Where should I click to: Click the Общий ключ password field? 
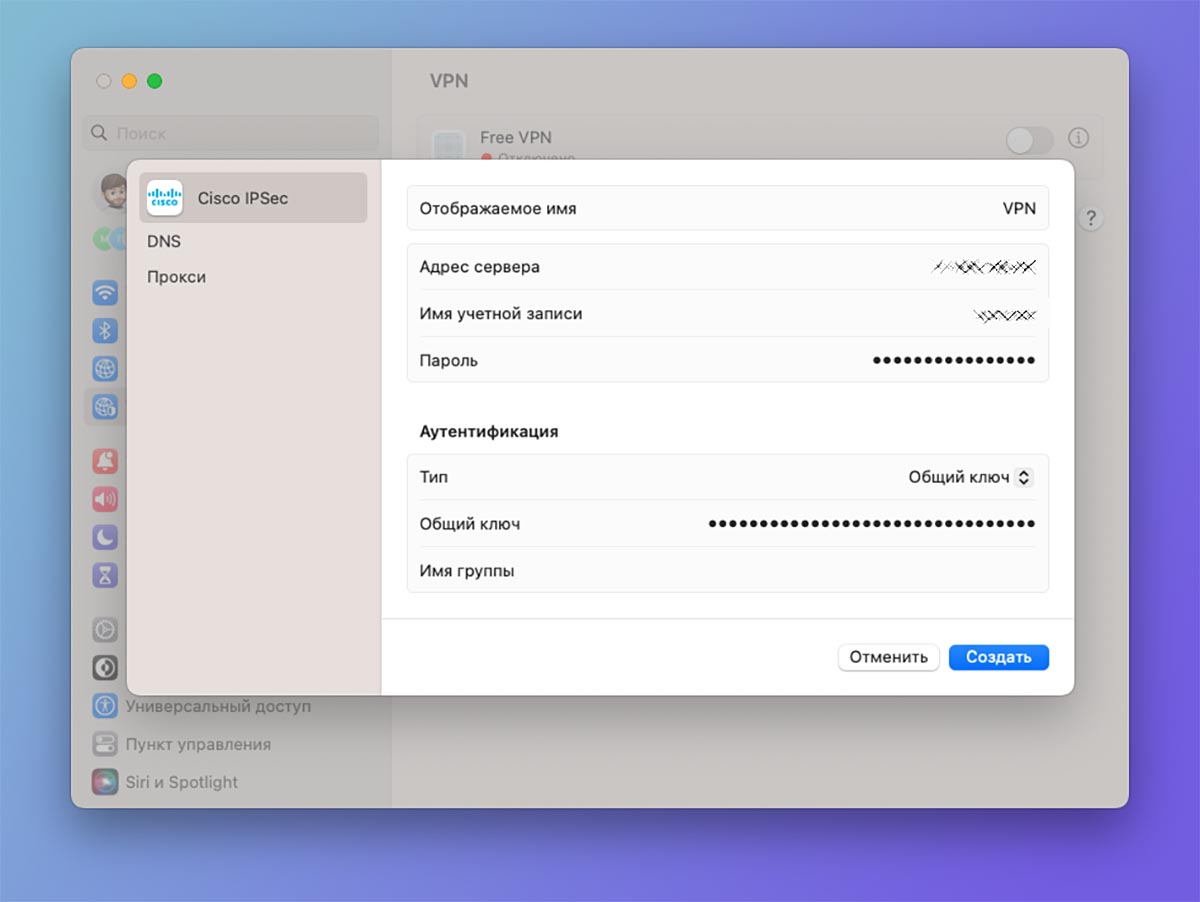click(728, 524)
